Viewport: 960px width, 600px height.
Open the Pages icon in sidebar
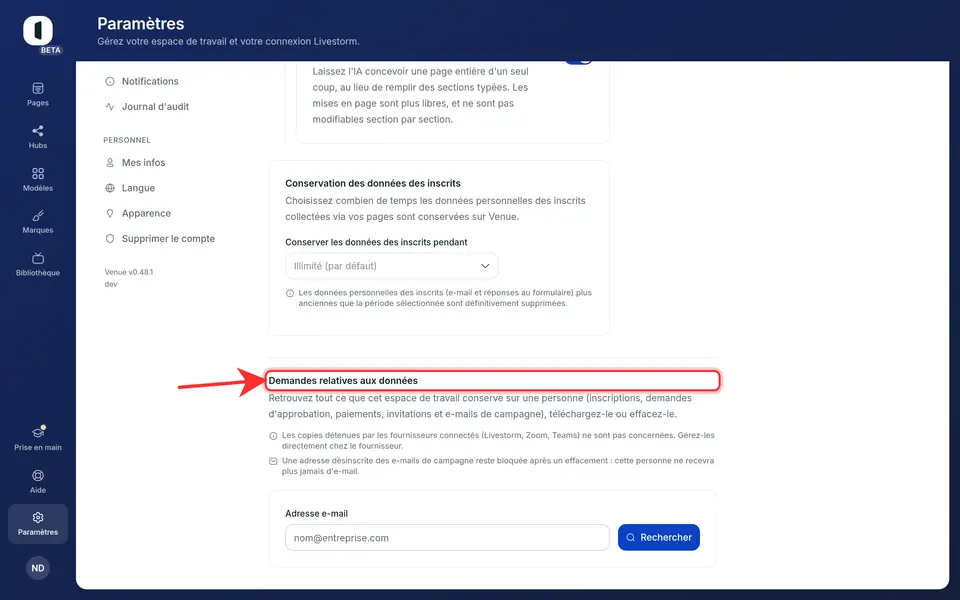point(38,88)
